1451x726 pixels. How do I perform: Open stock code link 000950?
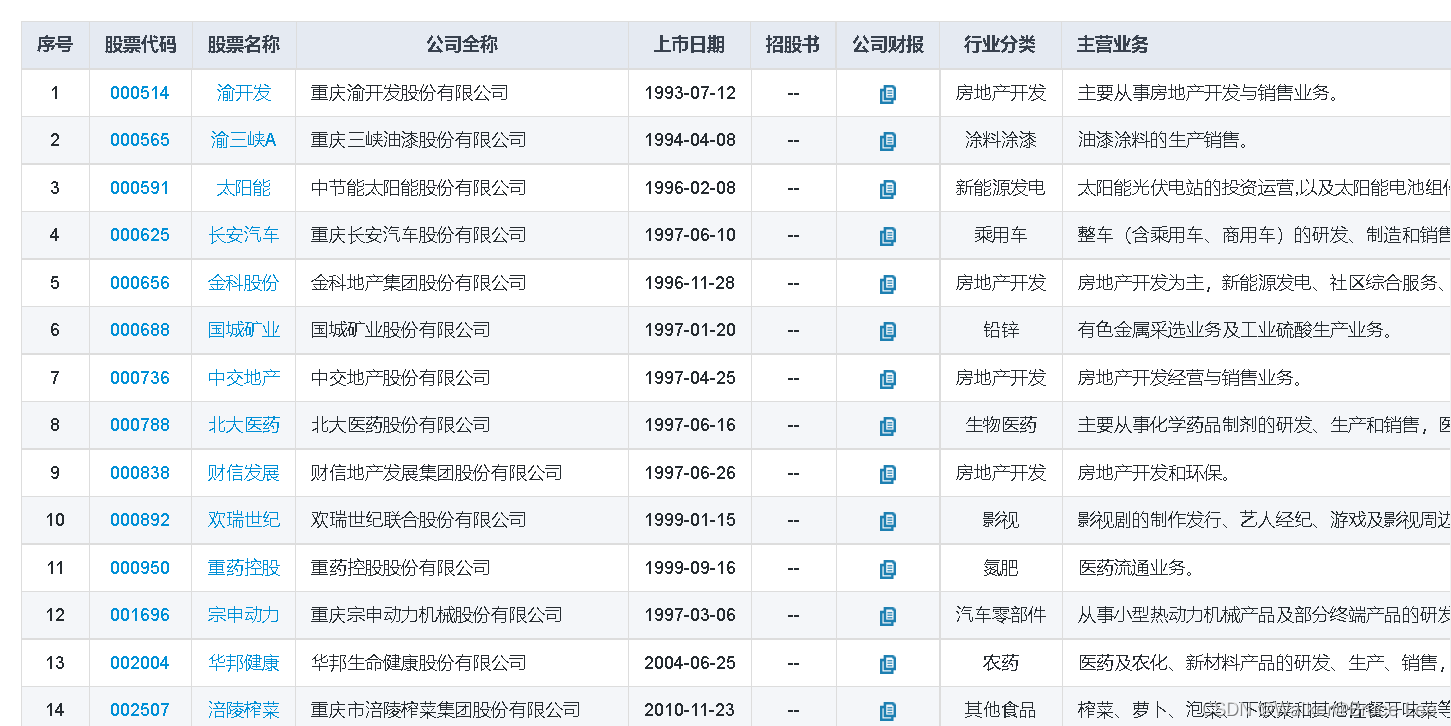140,568
